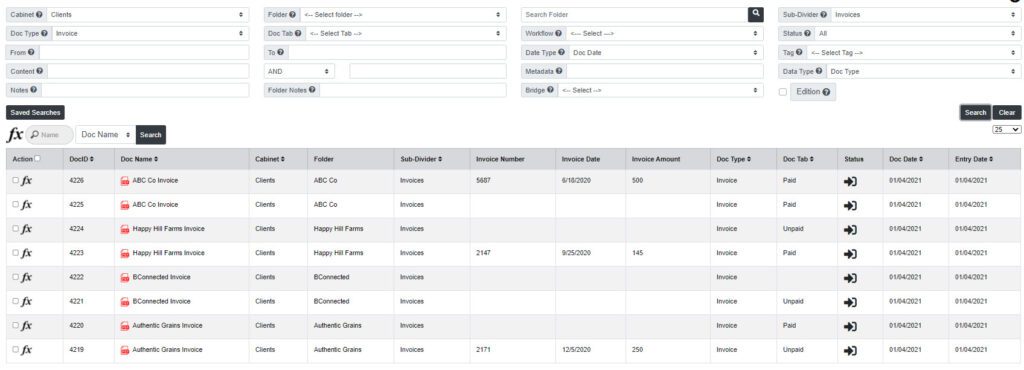Click the Search button beside Doc Name dropdown

point(151,134)
